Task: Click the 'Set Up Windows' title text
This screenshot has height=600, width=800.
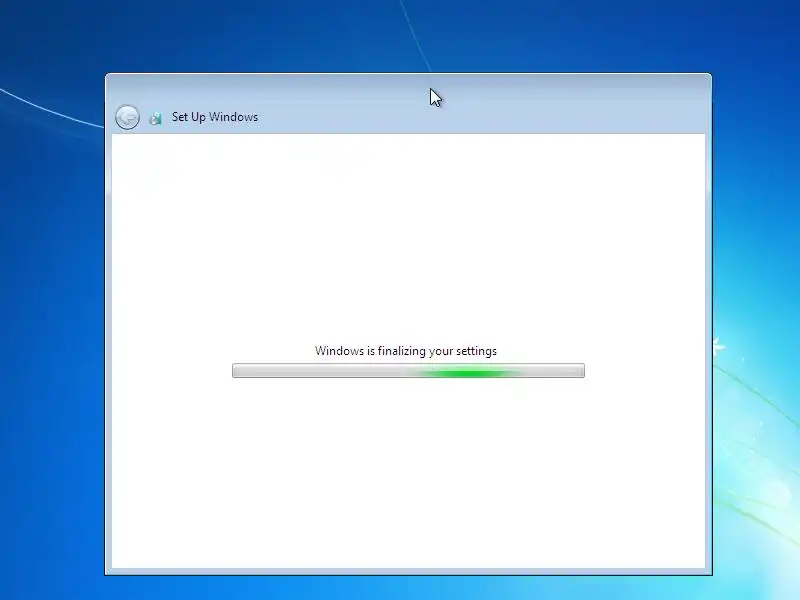Action: click(215, 117)
